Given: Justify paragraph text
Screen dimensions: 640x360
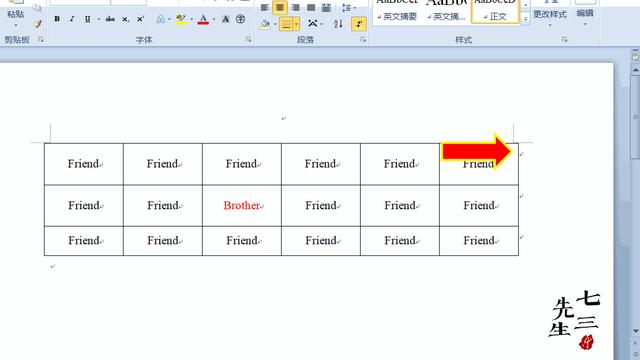Looking at the screenshot, I should pos(311,7).
